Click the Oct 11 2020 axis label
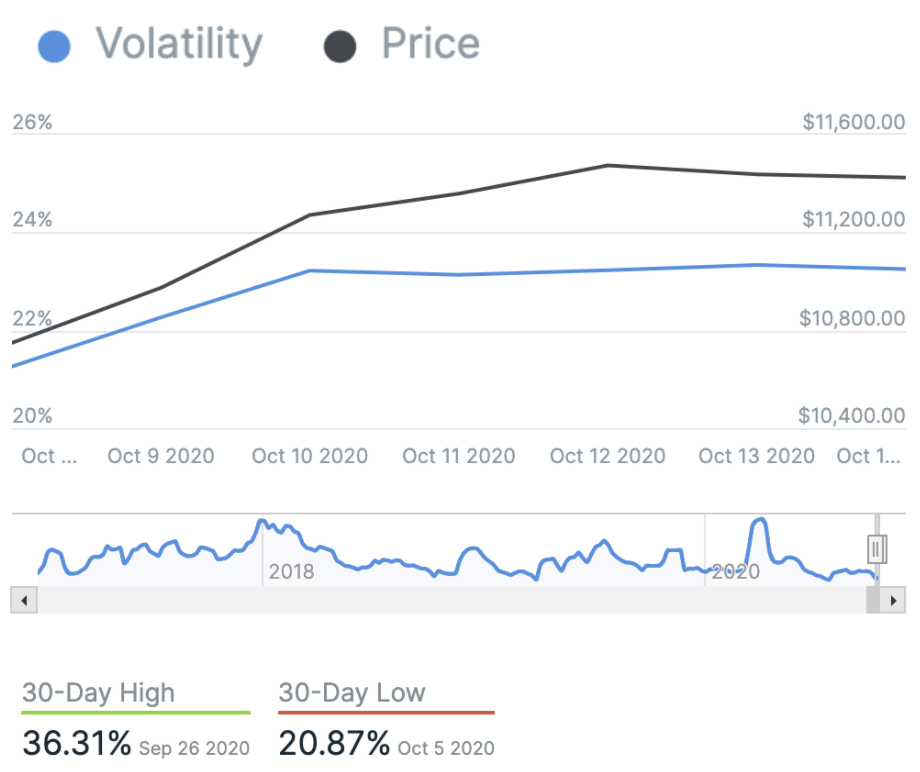This screenshot has height=772, width=920. tap(459, 456)
